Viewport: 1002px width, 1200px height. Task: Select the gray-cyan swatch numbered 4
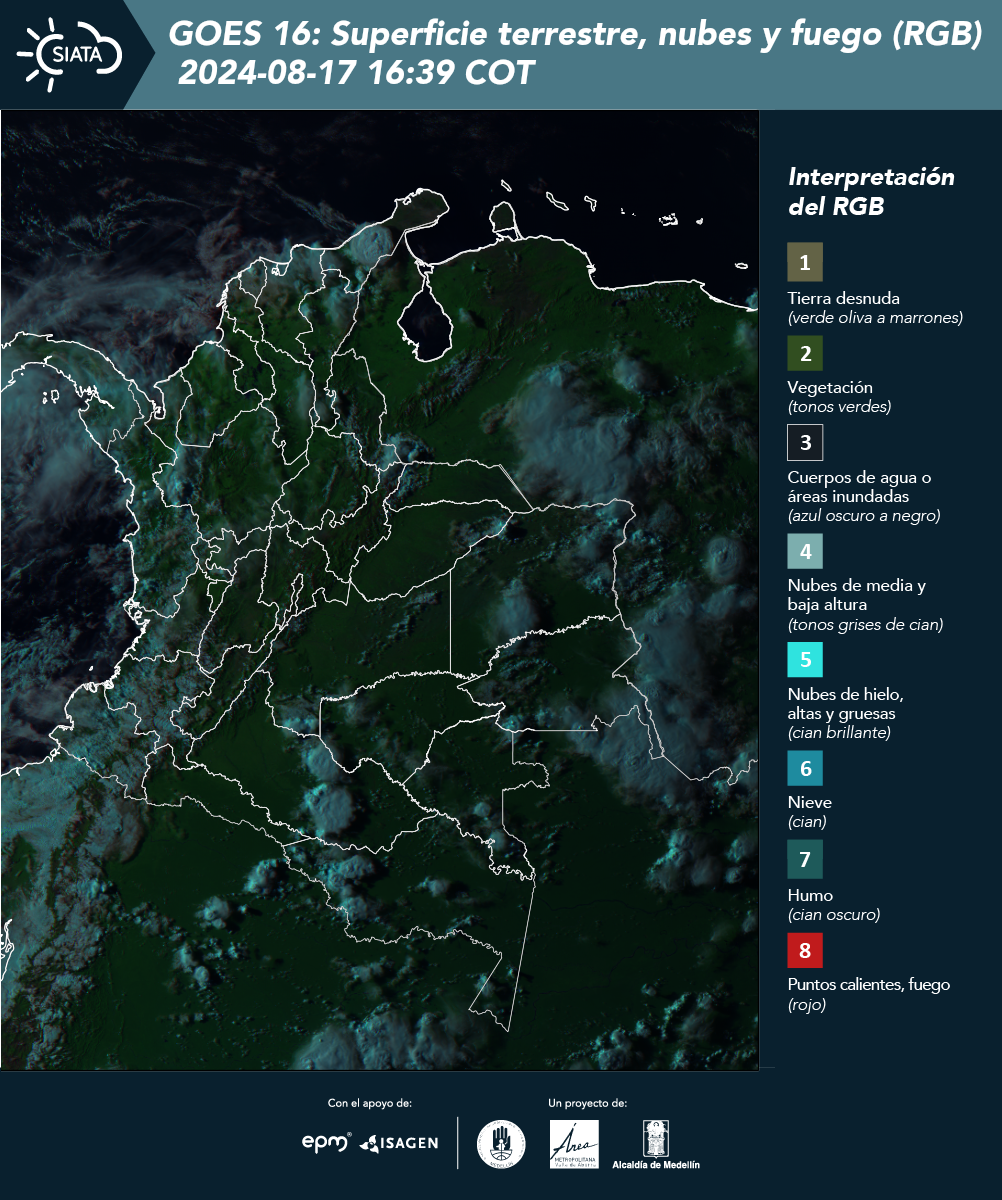click(x=805, y=550)
